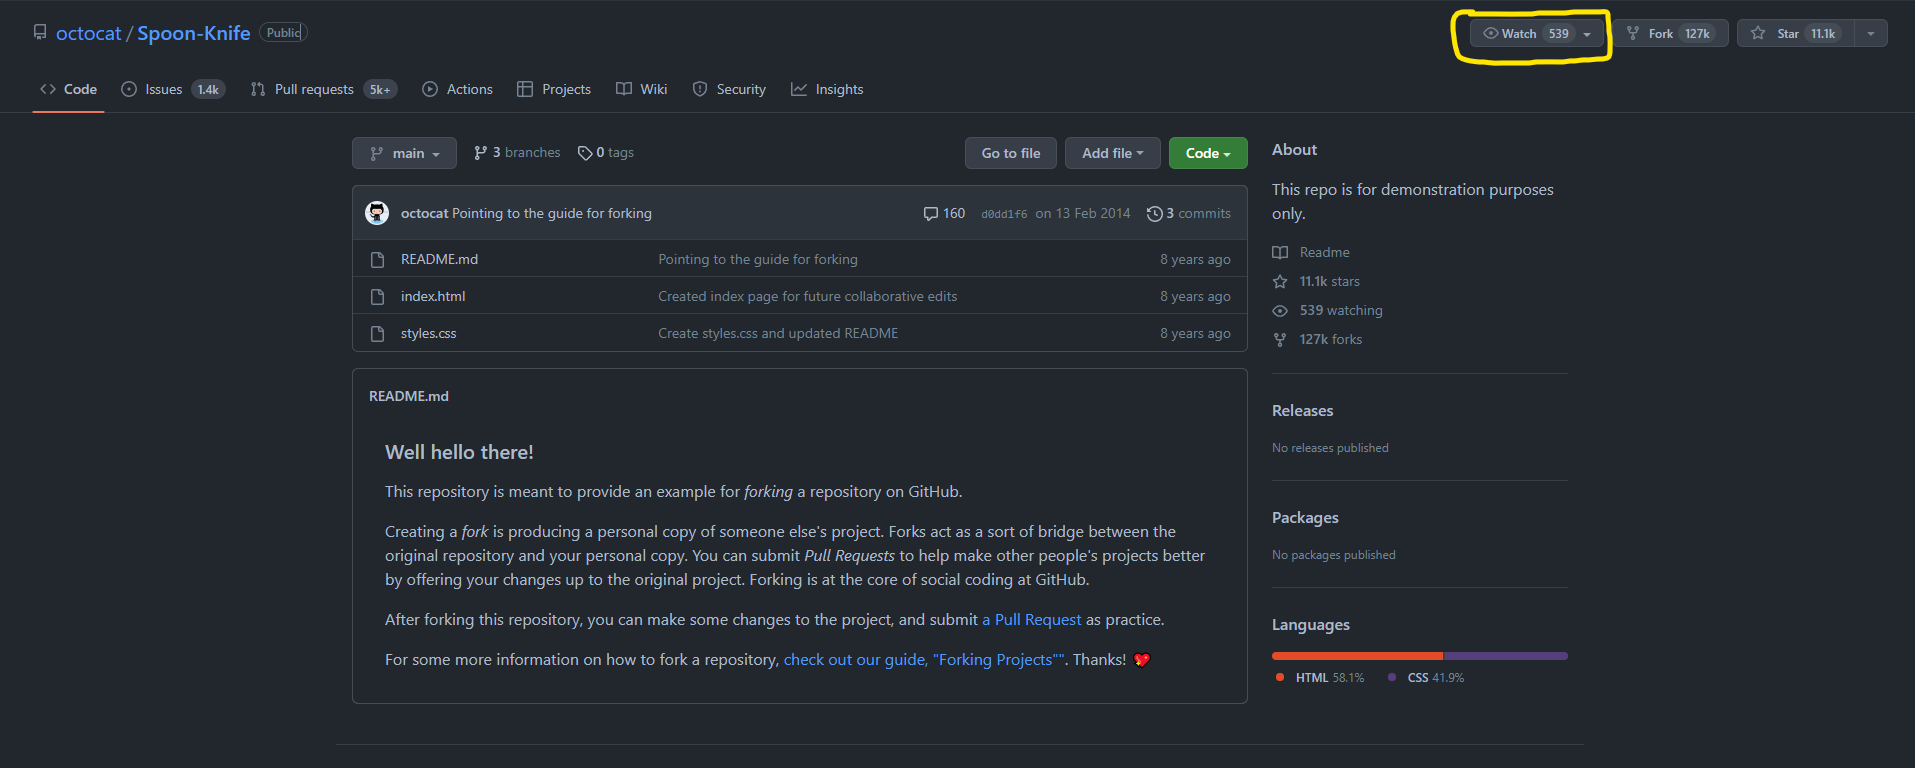Open 'Created index page' commit message link
1915x768 pixels.
807,296
